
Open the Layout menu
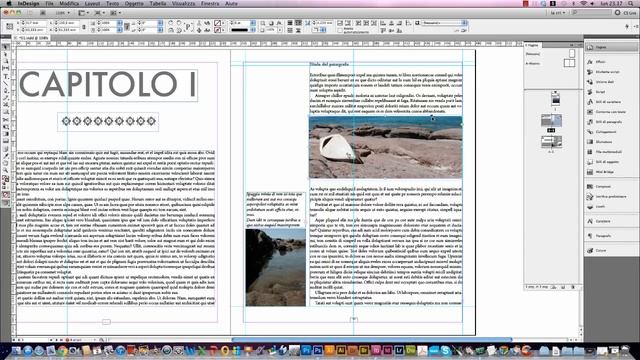click(x=92, y=3)
